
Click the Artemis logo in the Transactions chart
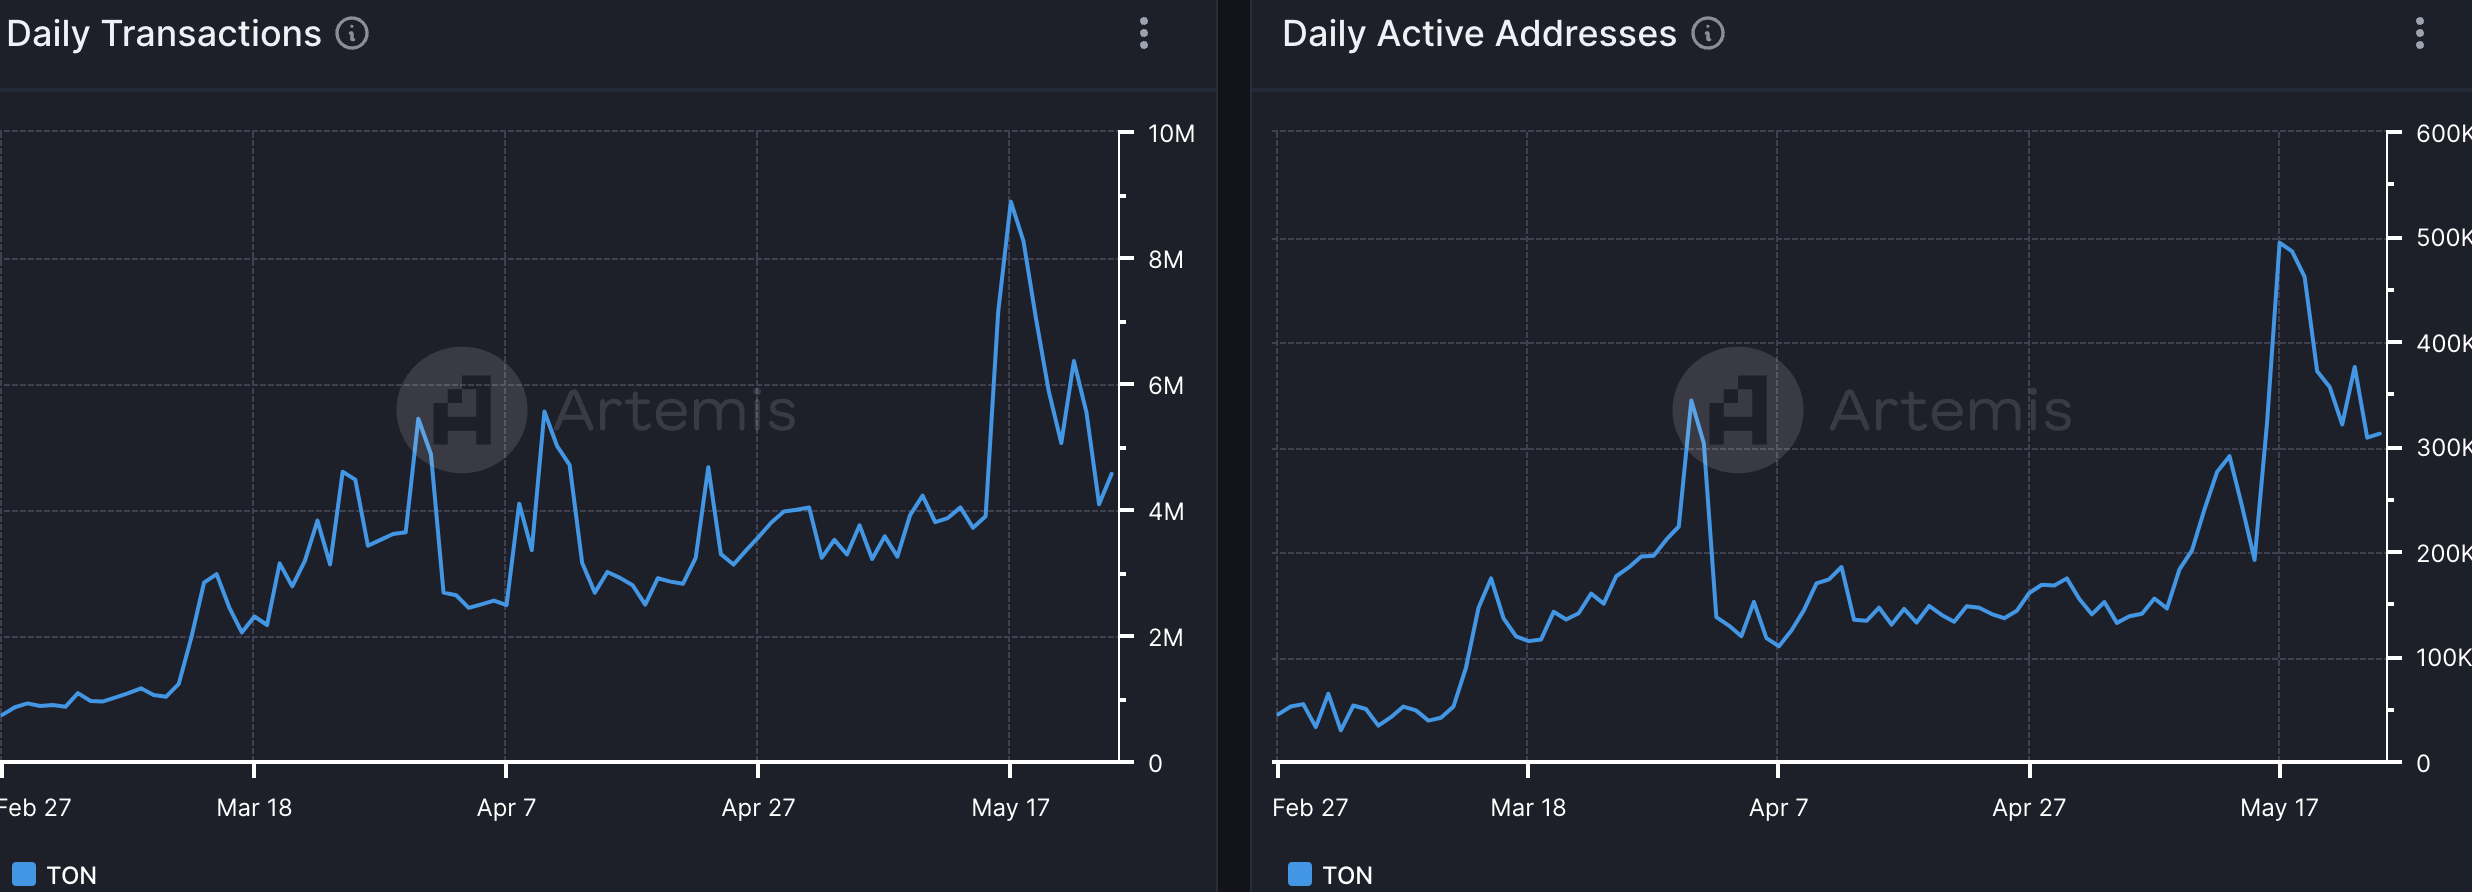tap(461, 410)
